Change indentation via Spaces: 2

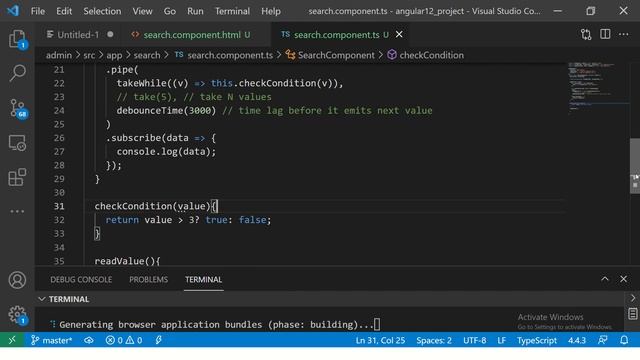pyautogui.click(x=434, y=340)
